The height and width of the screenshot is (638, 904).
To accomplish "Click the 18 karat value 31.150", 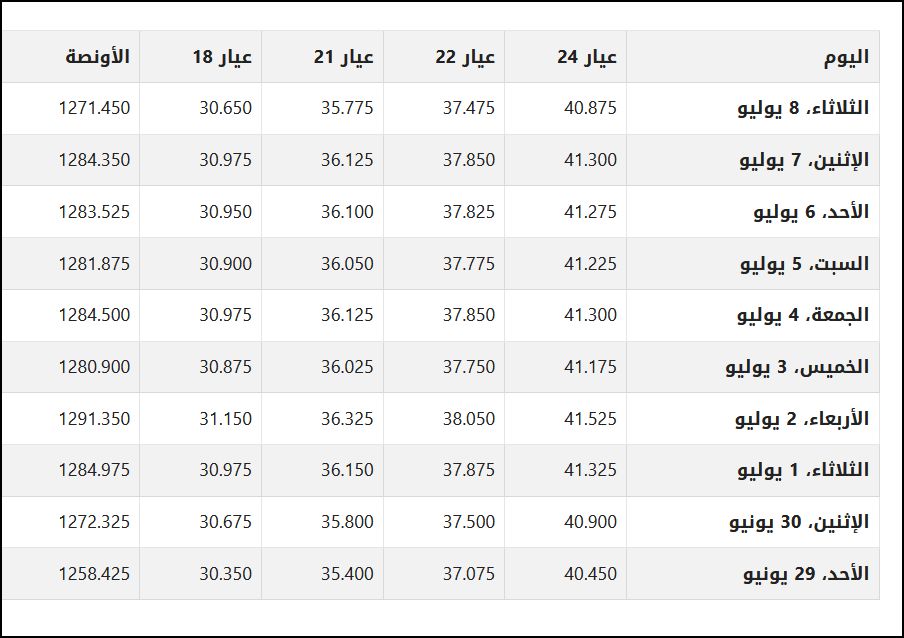I will tap(225, 418).
